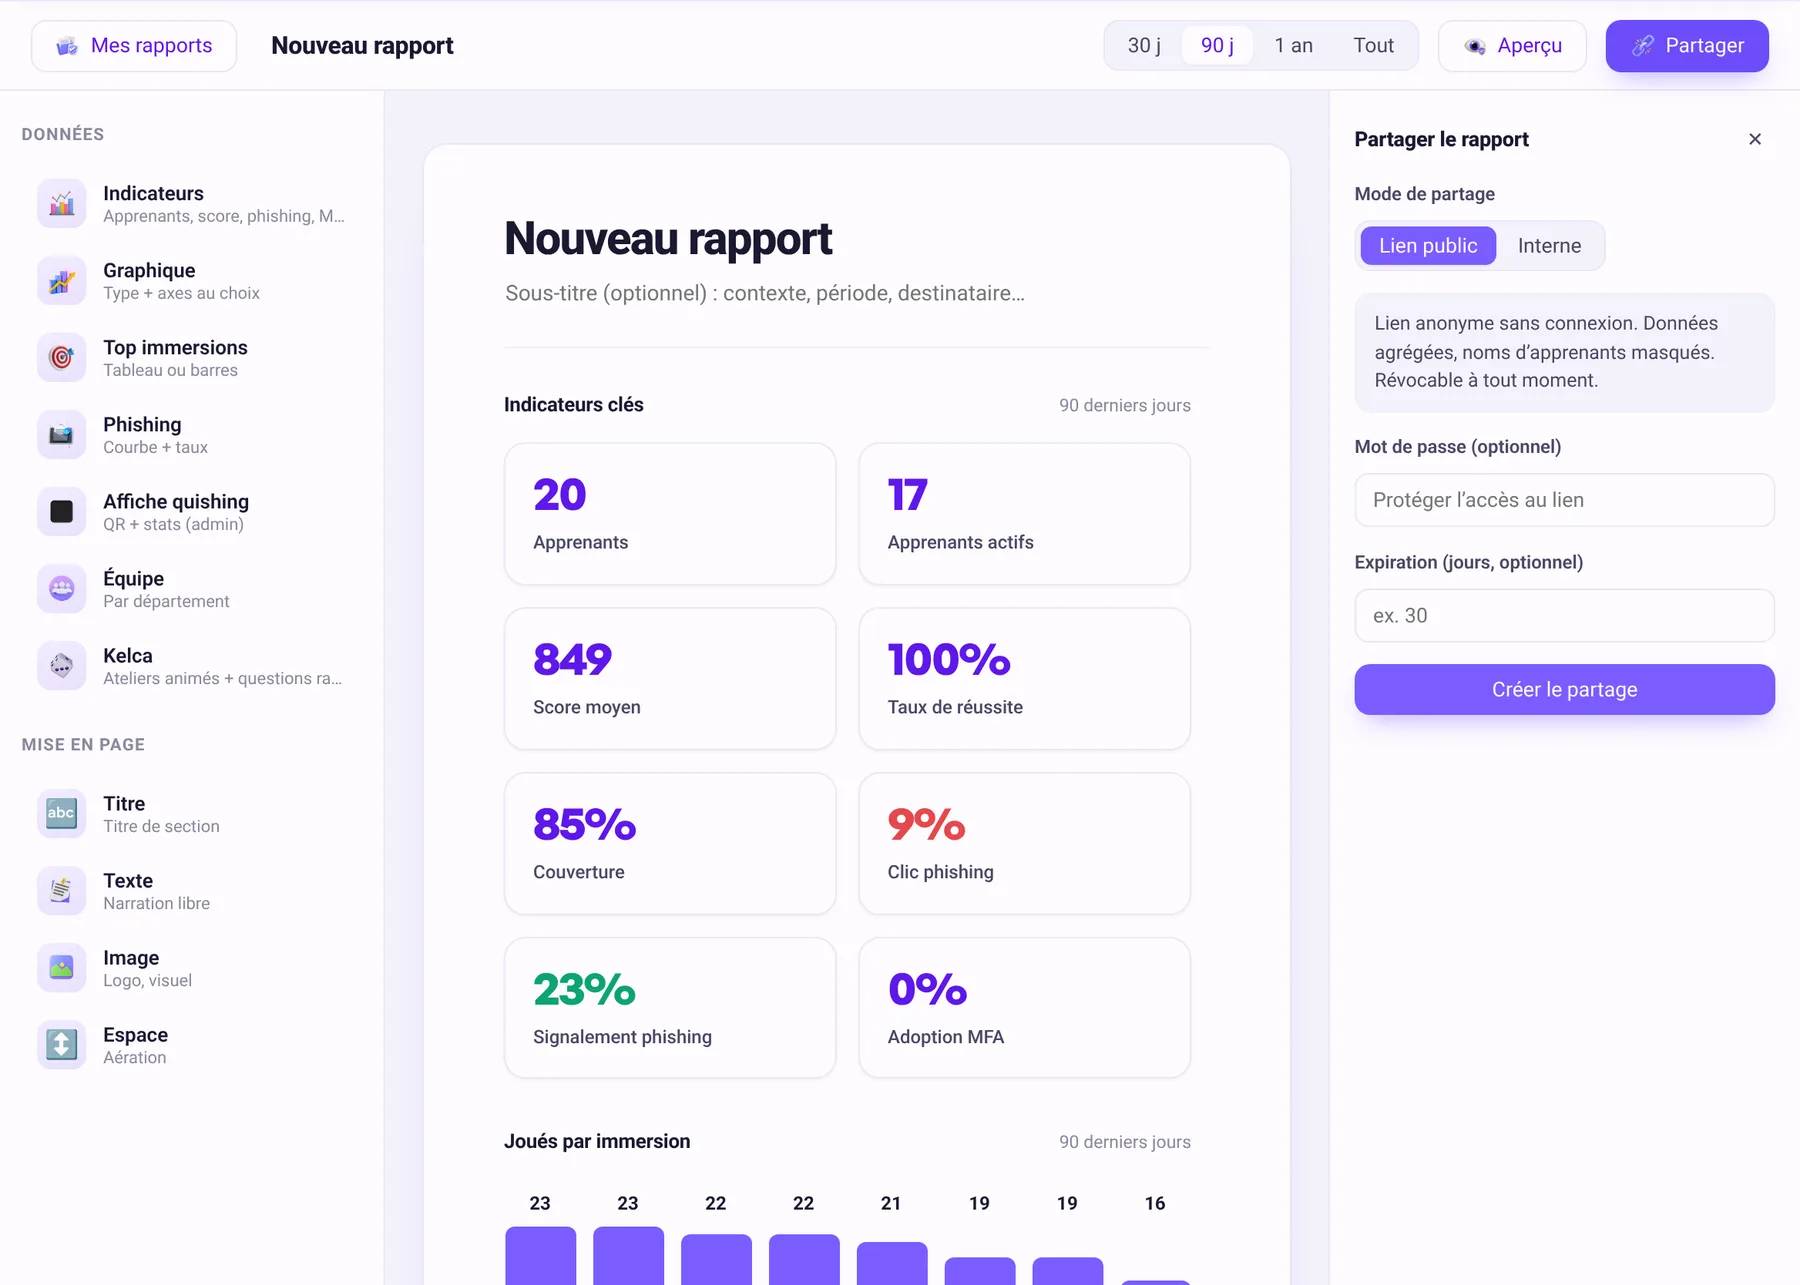
Task: Click the Joués par immersion heading
Action: (x=597, y=1142)
